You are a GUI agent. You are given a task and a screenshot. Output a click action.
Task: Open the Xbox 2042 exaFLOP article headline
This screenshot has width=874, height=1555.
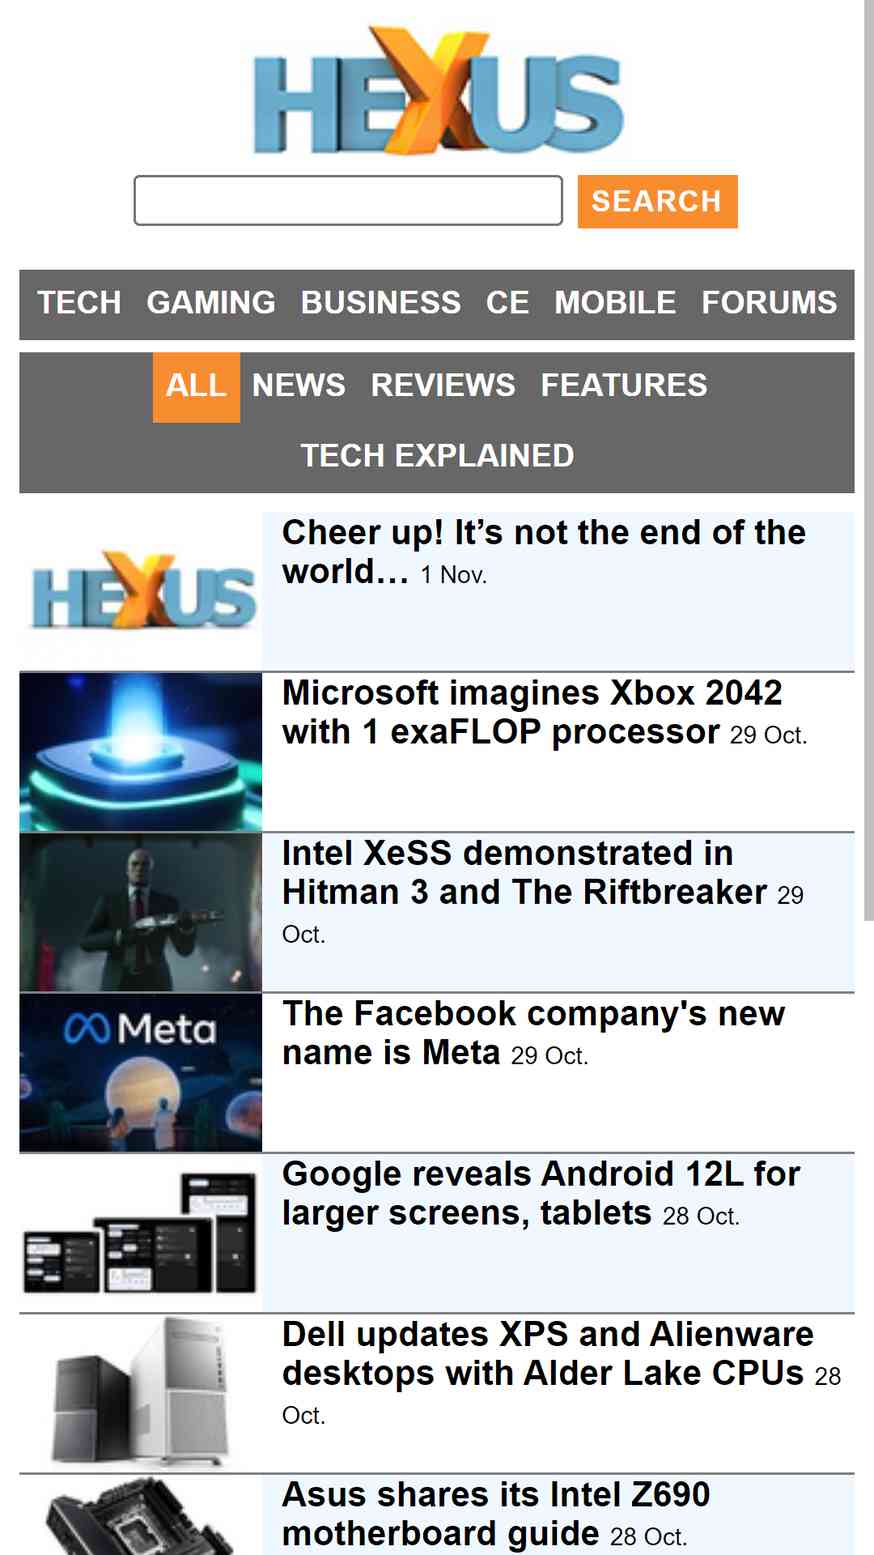point(532,712)
